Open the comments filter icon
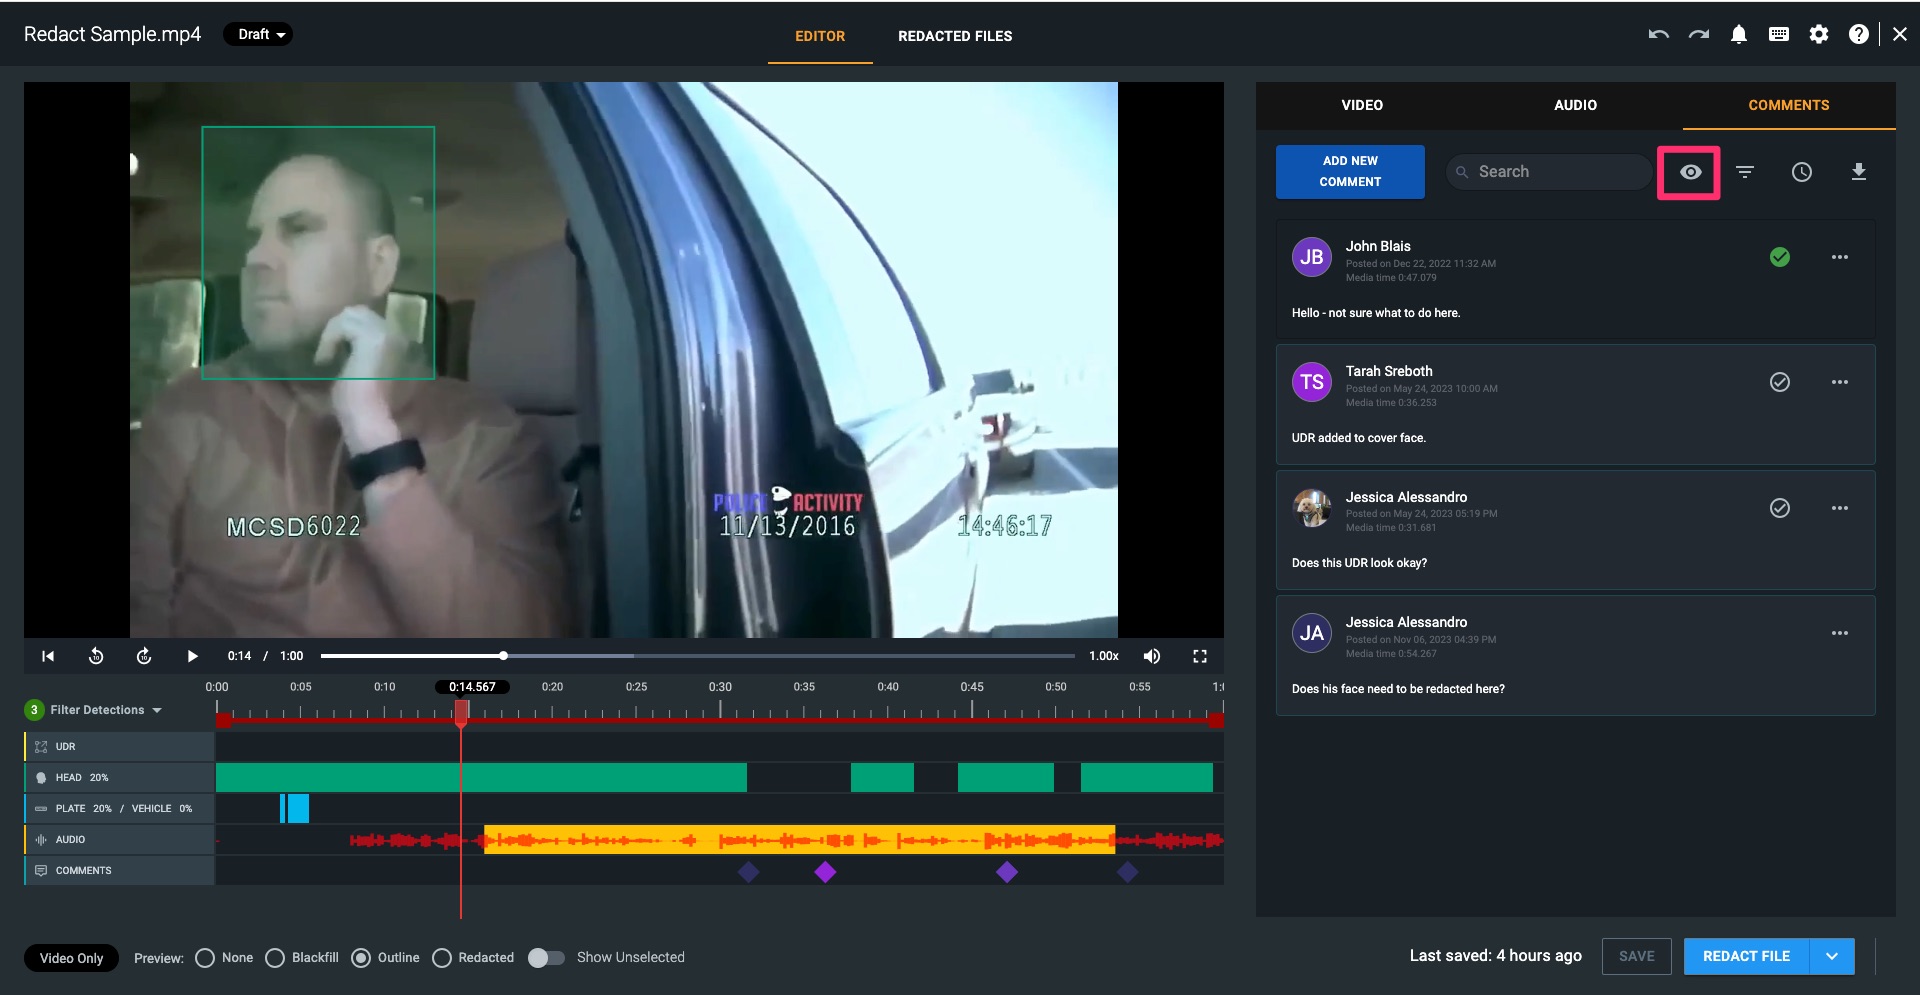1920x995 pixels. [1745, 172]
